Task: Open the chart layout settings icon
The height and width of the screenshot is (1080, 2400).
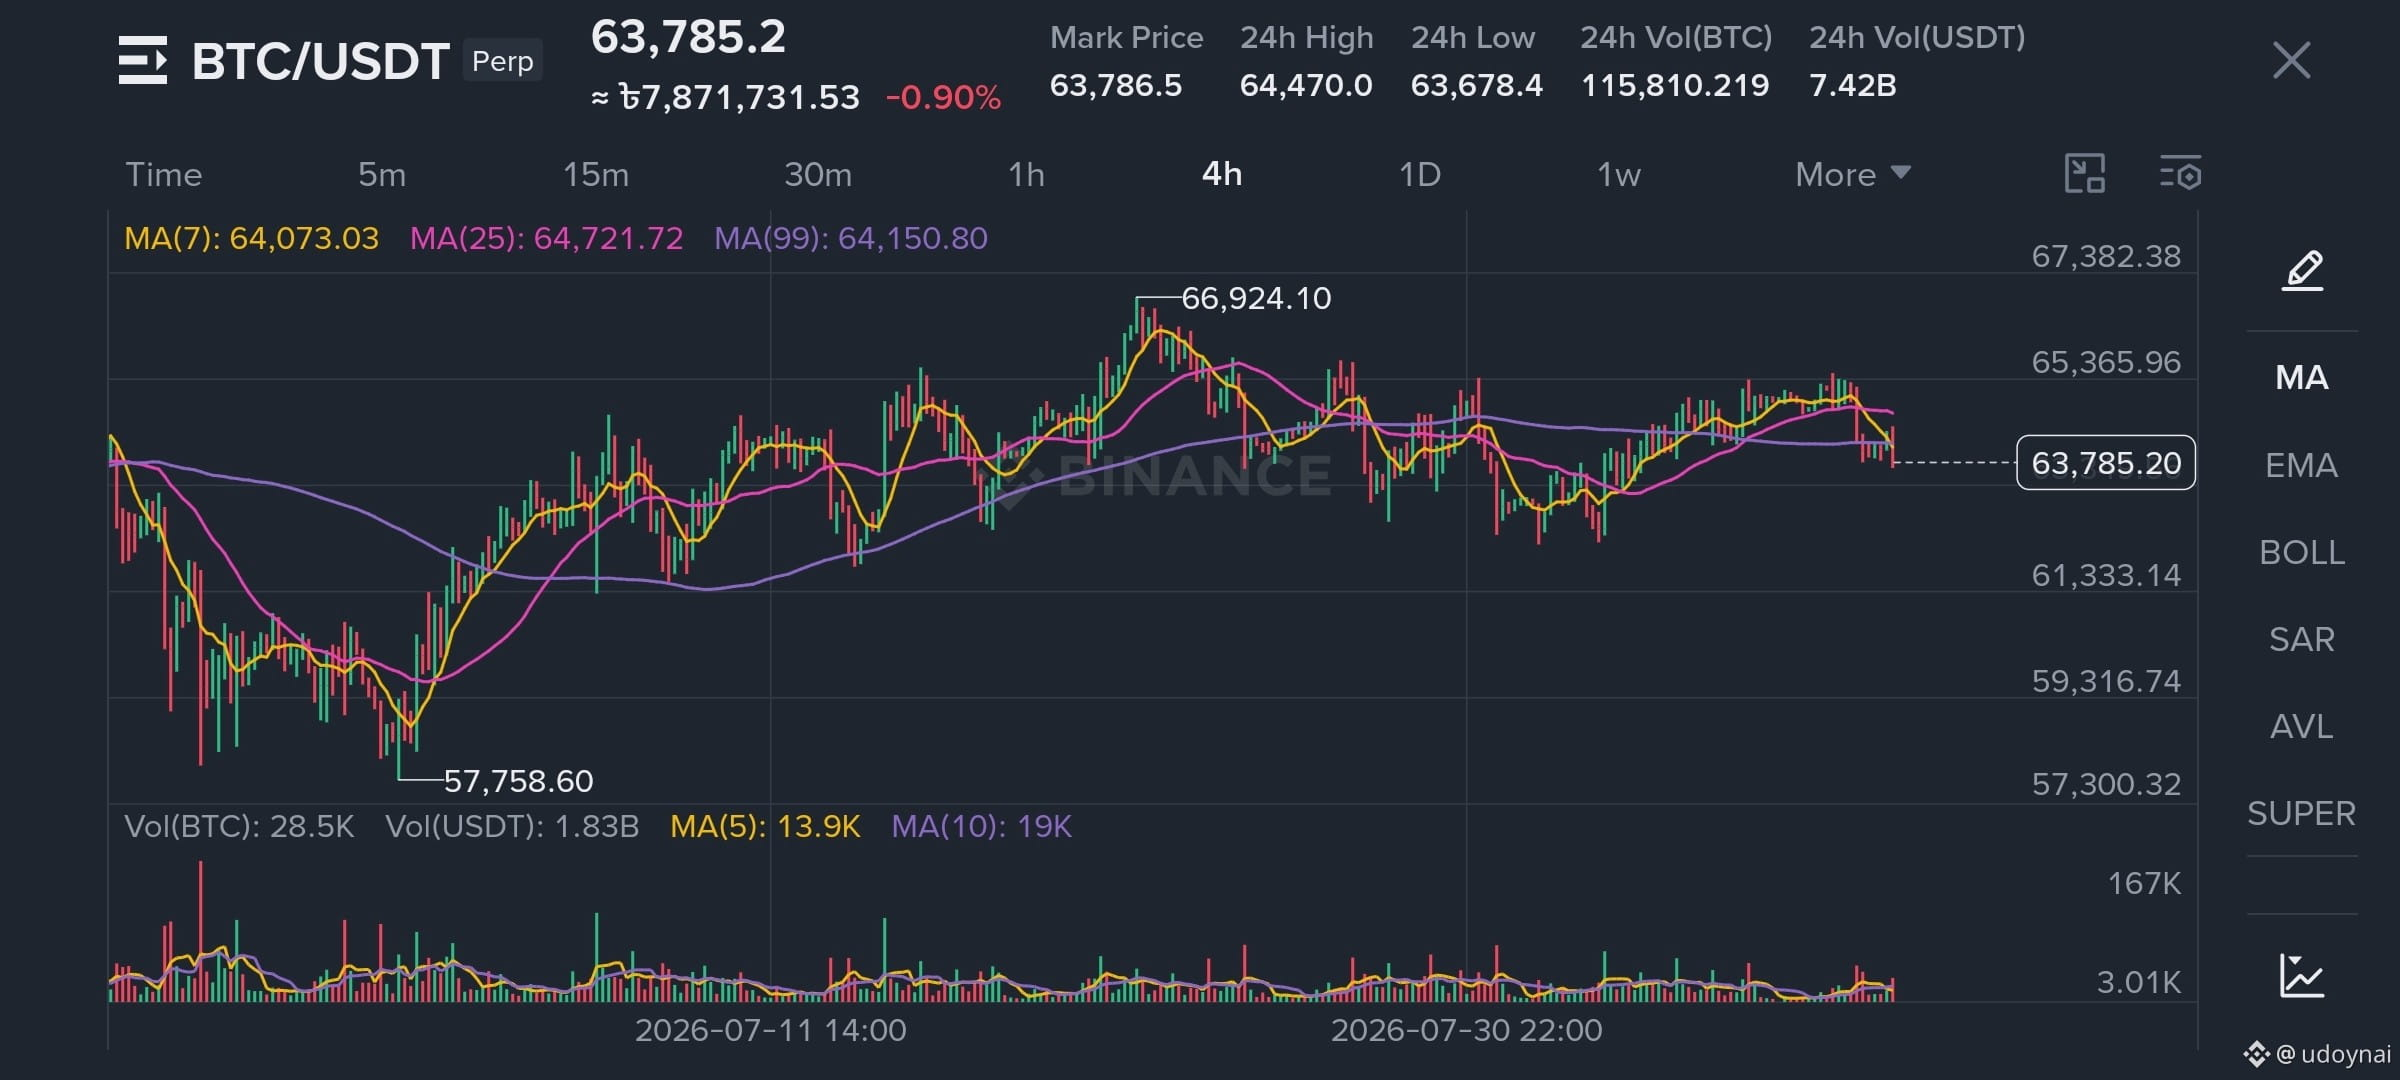Action: (x=2085, y=174)
